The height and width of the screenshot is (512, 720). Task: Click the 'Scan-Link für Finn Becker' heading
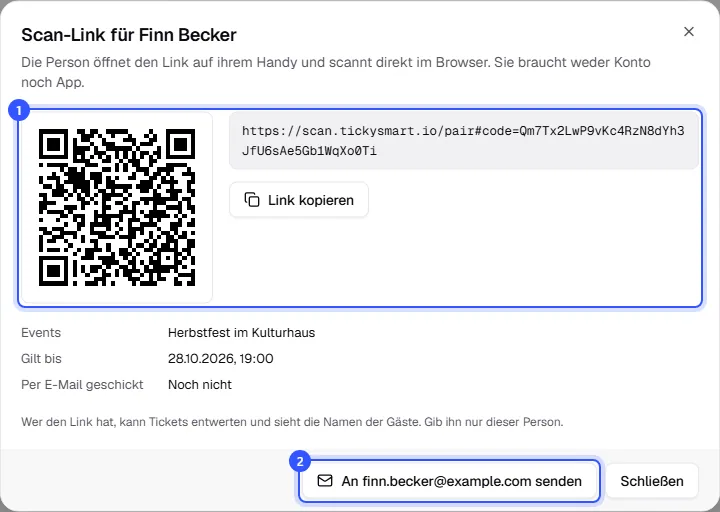click(129, 35)
